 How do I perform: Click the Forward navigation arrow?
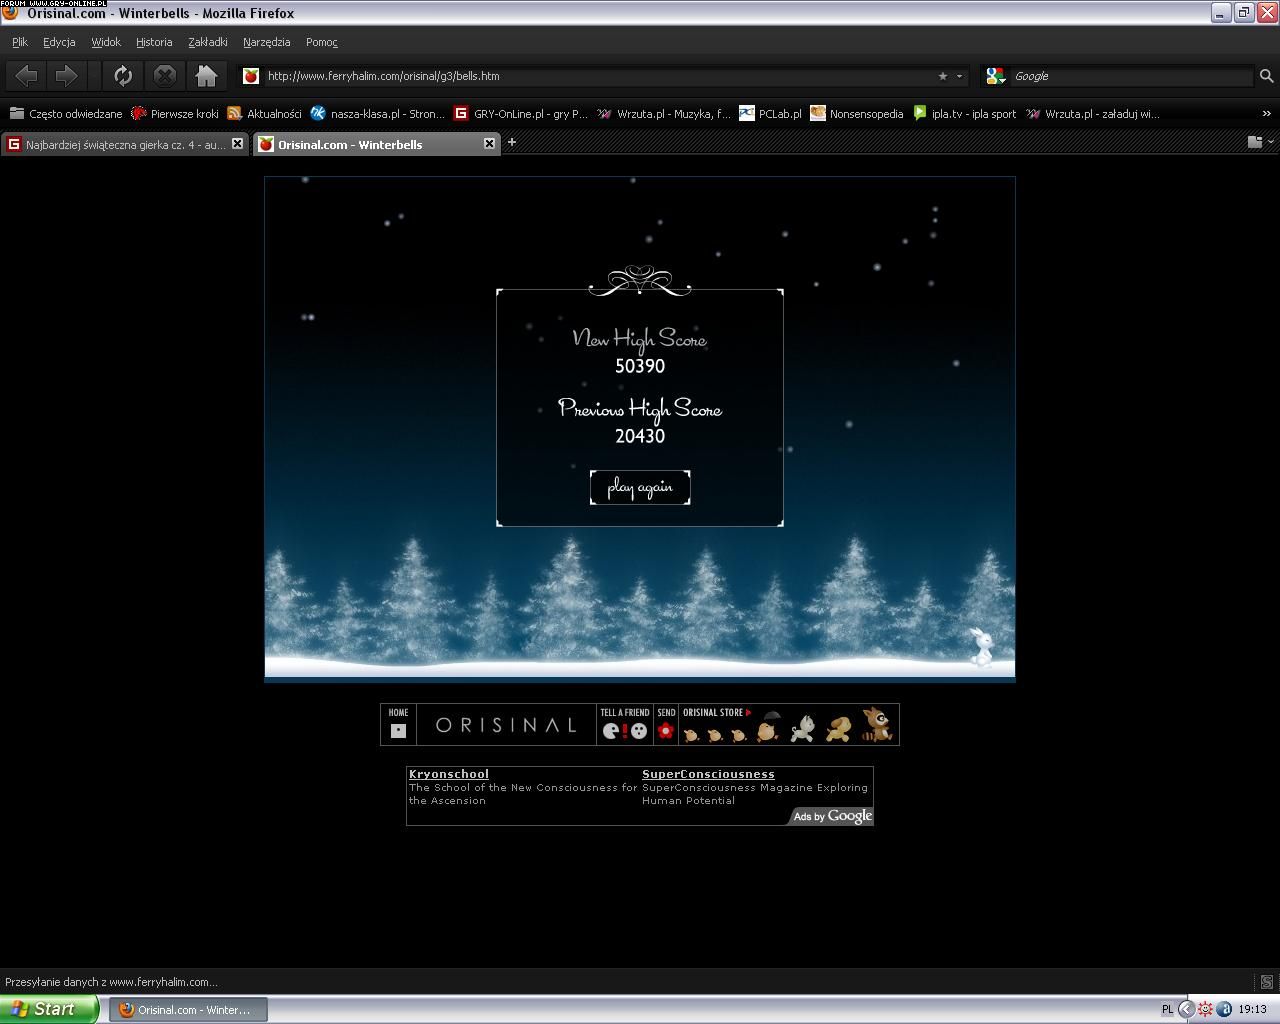click(66, 76)
